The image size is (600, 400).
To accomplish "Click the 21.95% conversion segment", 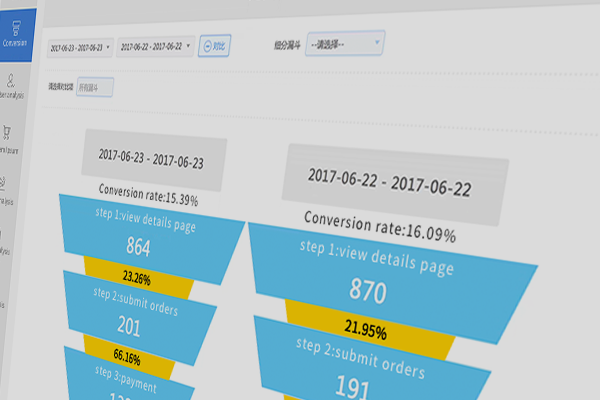I will click(x=366, y=330).
